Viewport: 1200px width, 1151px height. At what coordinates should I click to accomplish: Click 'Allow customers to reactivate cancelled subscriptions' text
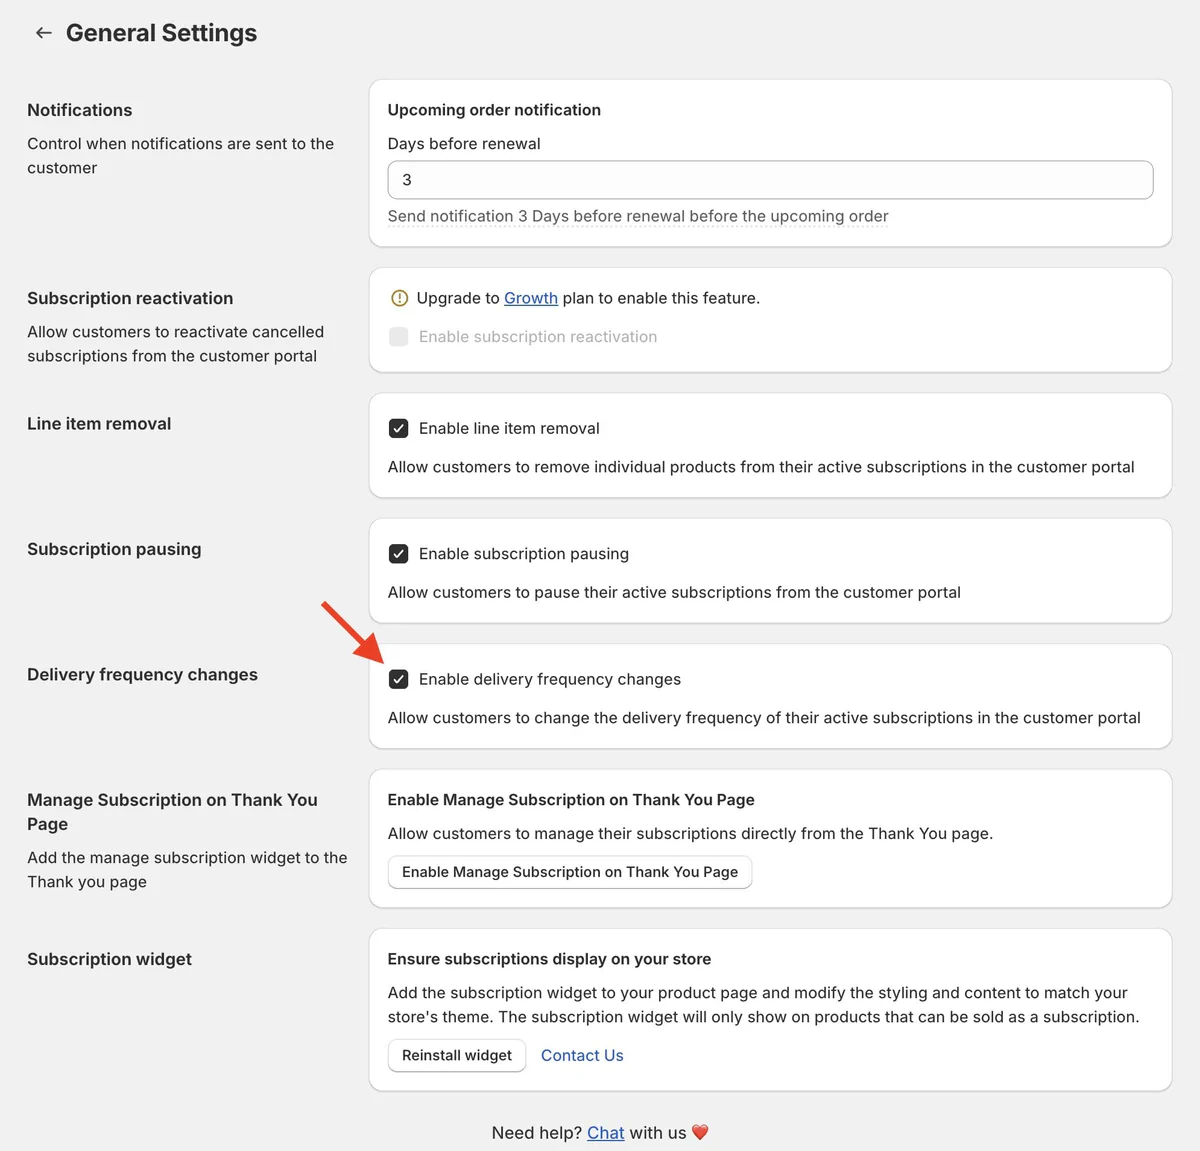coord(176,344)
